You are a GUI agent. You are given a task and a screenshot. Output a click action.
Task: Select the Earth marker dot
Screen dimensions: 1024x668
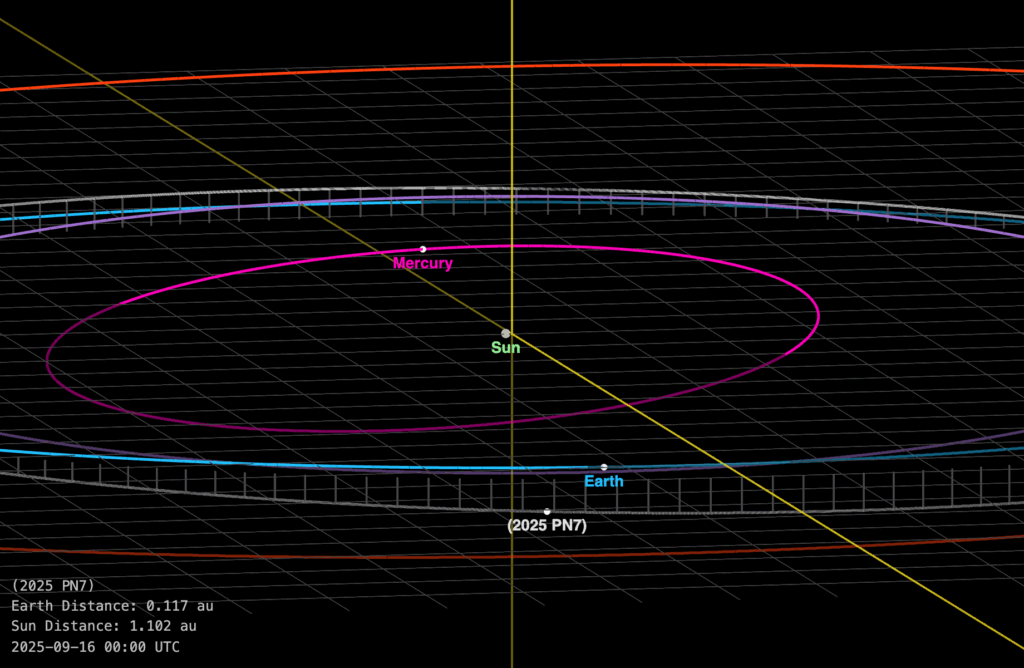pos(604,467)
